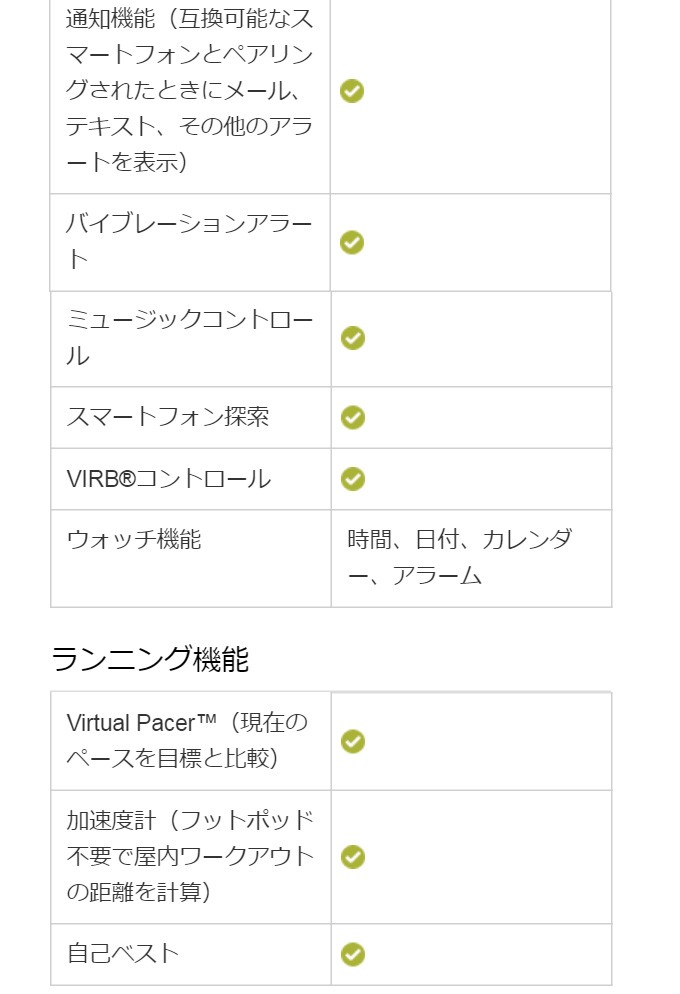Click the VIRB®コントロール checkmark icon
Image resolution: width=680 pixels, height=994 pixels.
pyautogui.click(x=353, y=479)
